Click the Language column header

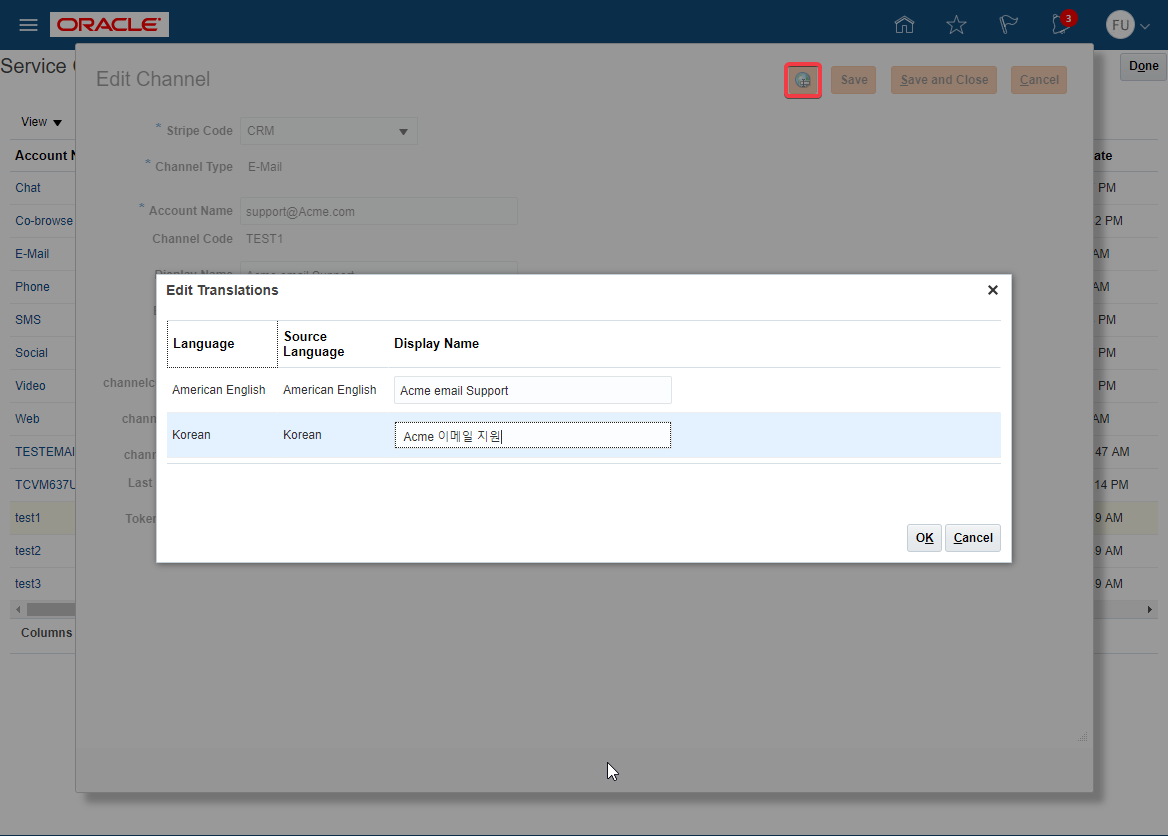tap(222, 343)
